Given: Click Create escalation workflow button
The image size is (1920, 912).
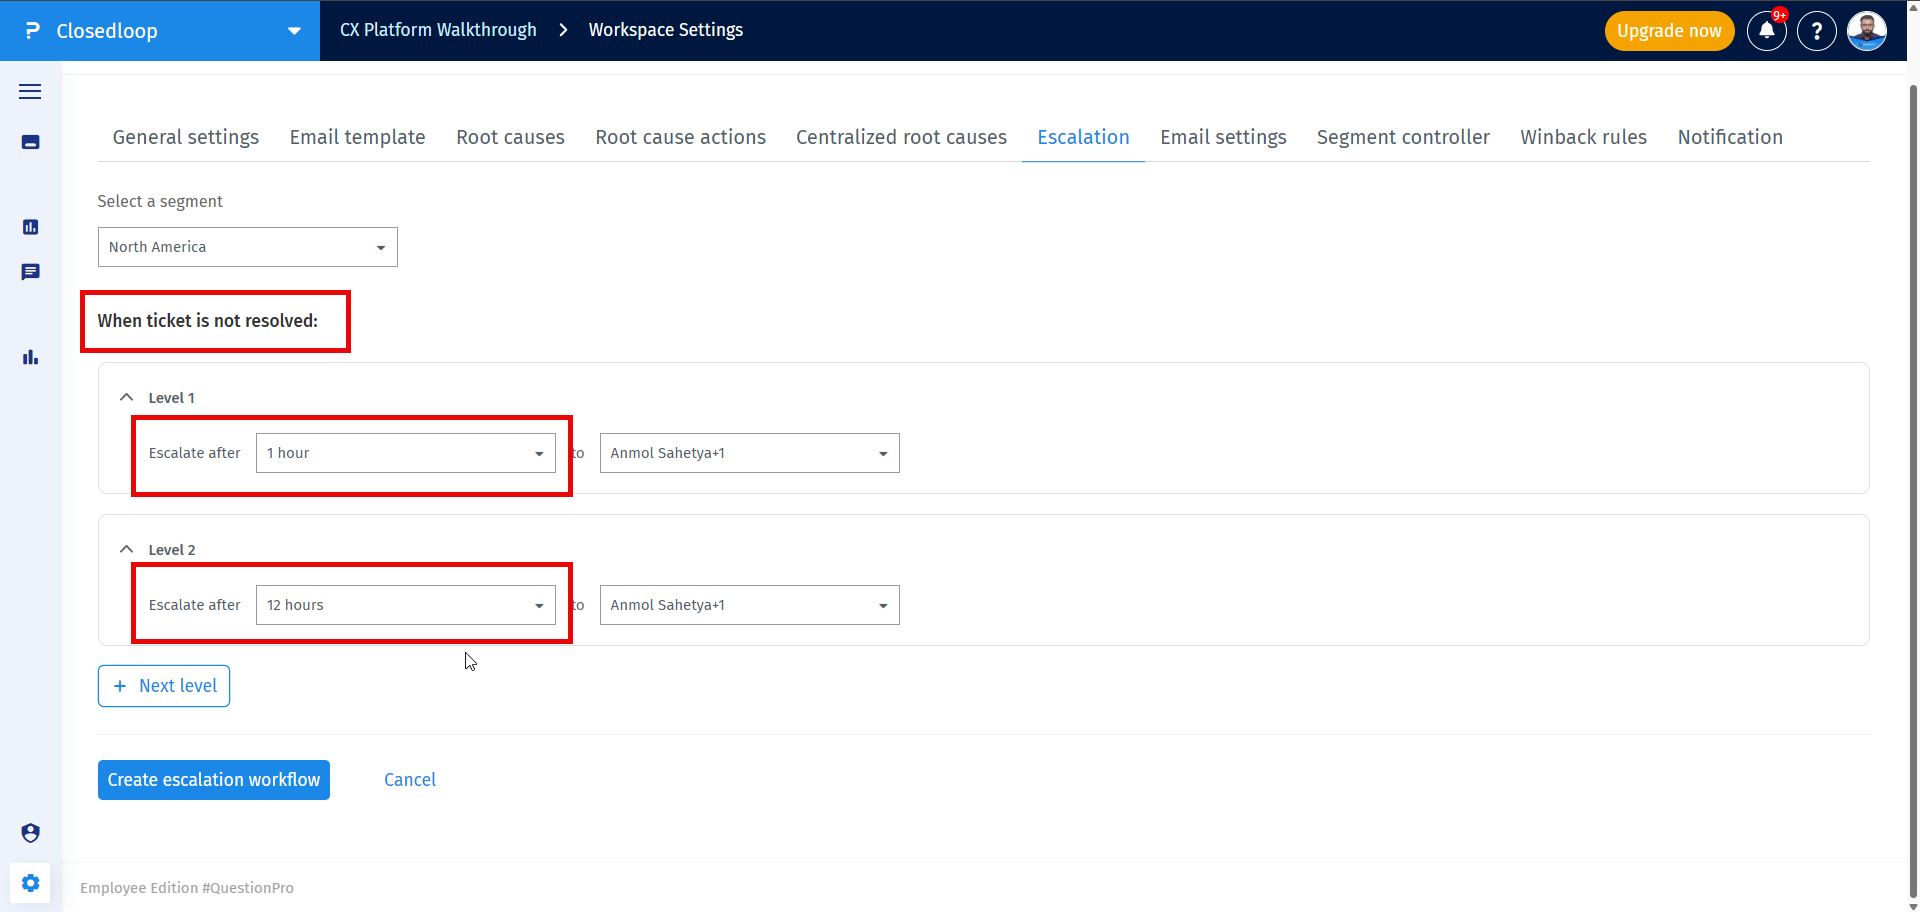Looking at the screenshot, I should [214, 780].
